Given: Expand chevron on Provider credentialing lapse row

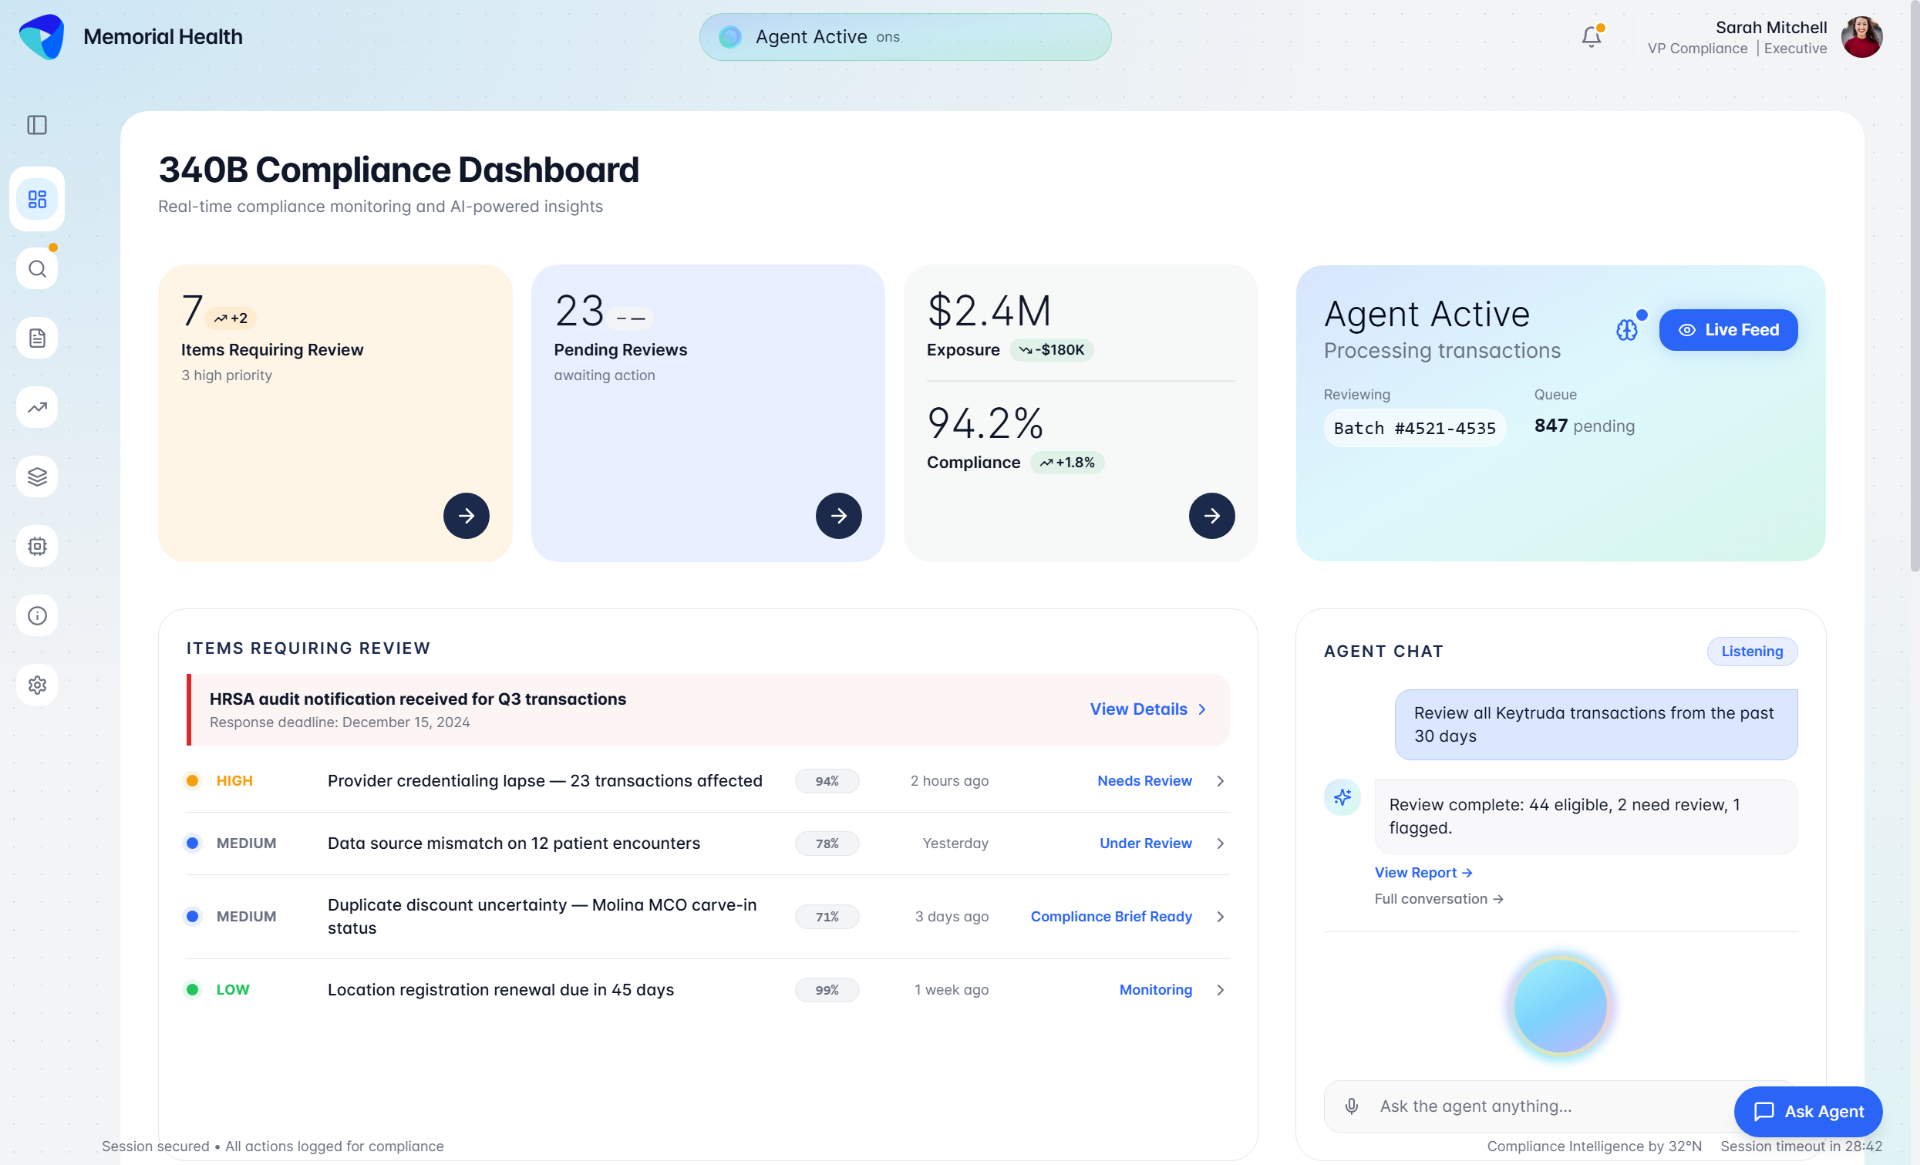Looking at the screenshot, I should tap(1220, 781).
